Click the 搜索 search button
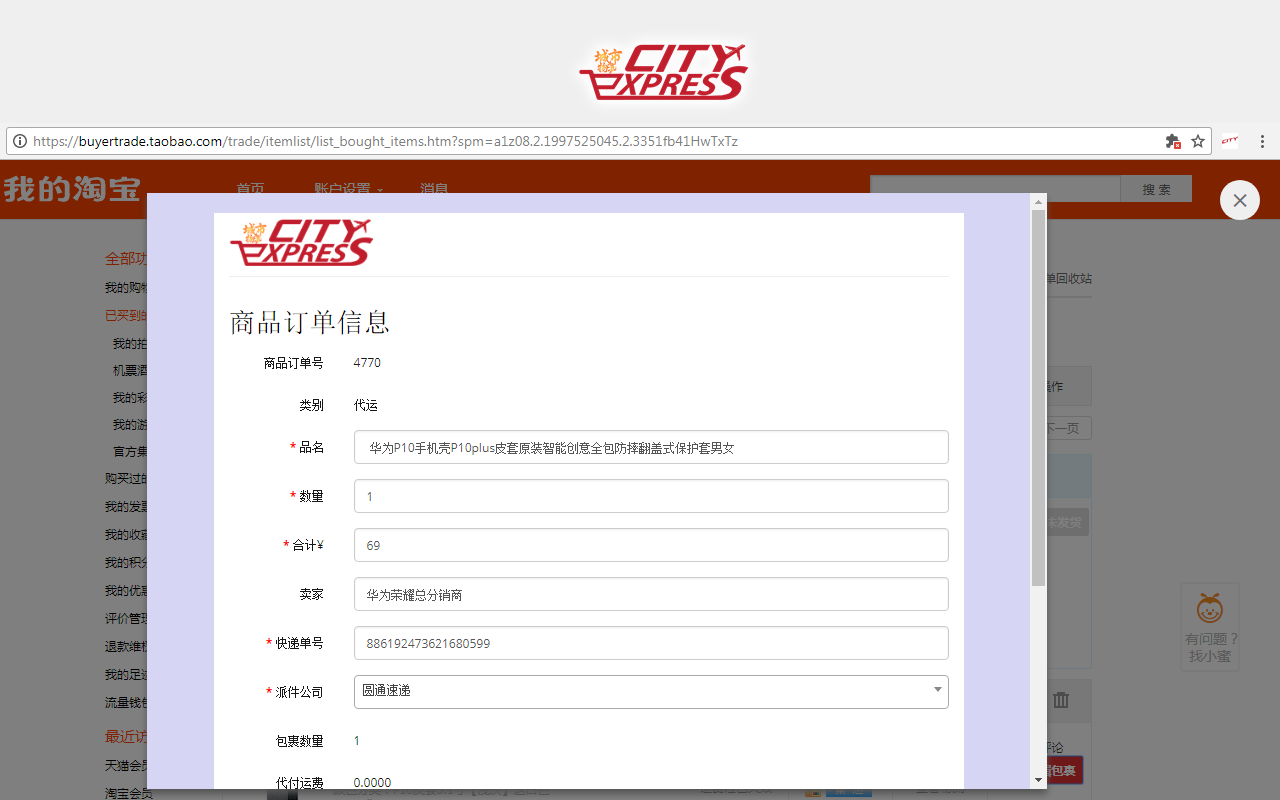1280x800 pixels. [x=1156, y=189]
